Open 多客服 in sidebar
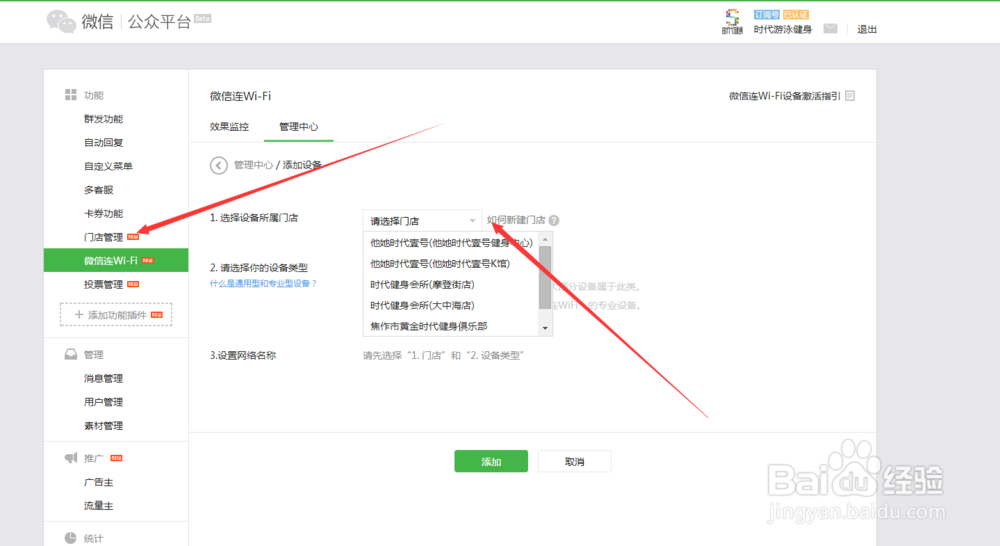The image size is (1000, 546). [x=98, y=190]
